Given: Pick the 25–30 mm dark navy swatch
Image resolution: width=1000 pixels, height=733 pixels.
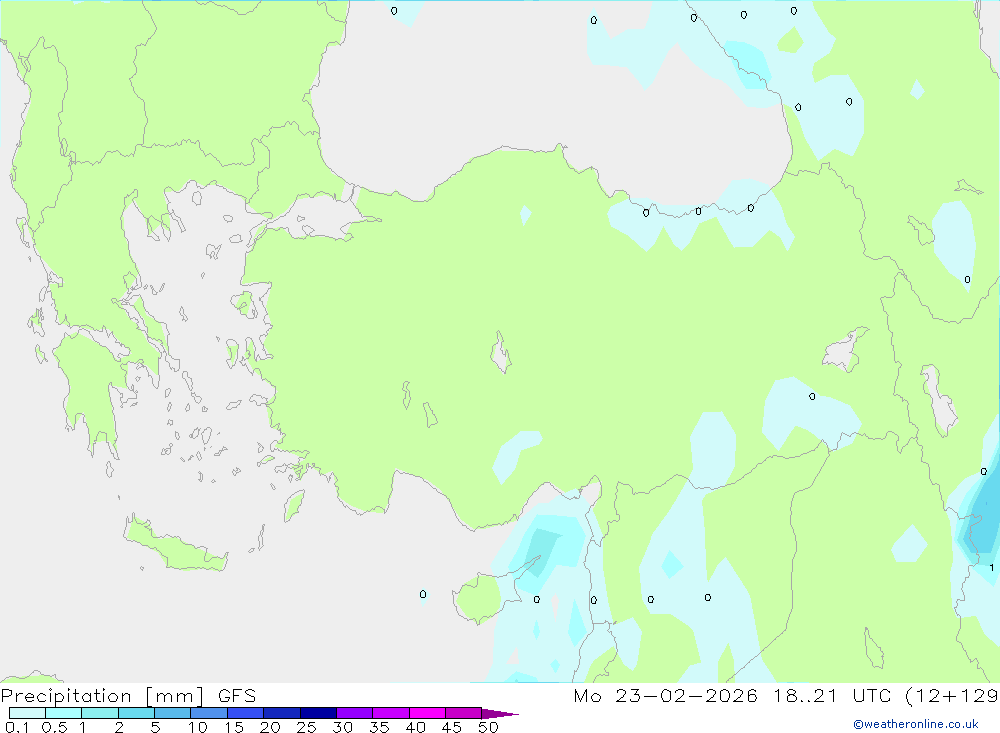Looking at the screenshot, I should coord(318,713).
